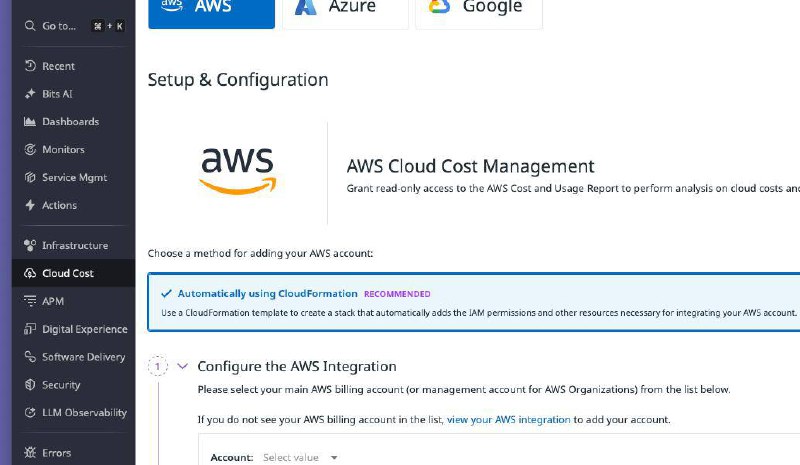Open the Monitors icon in sidebar

coord(30,150)
